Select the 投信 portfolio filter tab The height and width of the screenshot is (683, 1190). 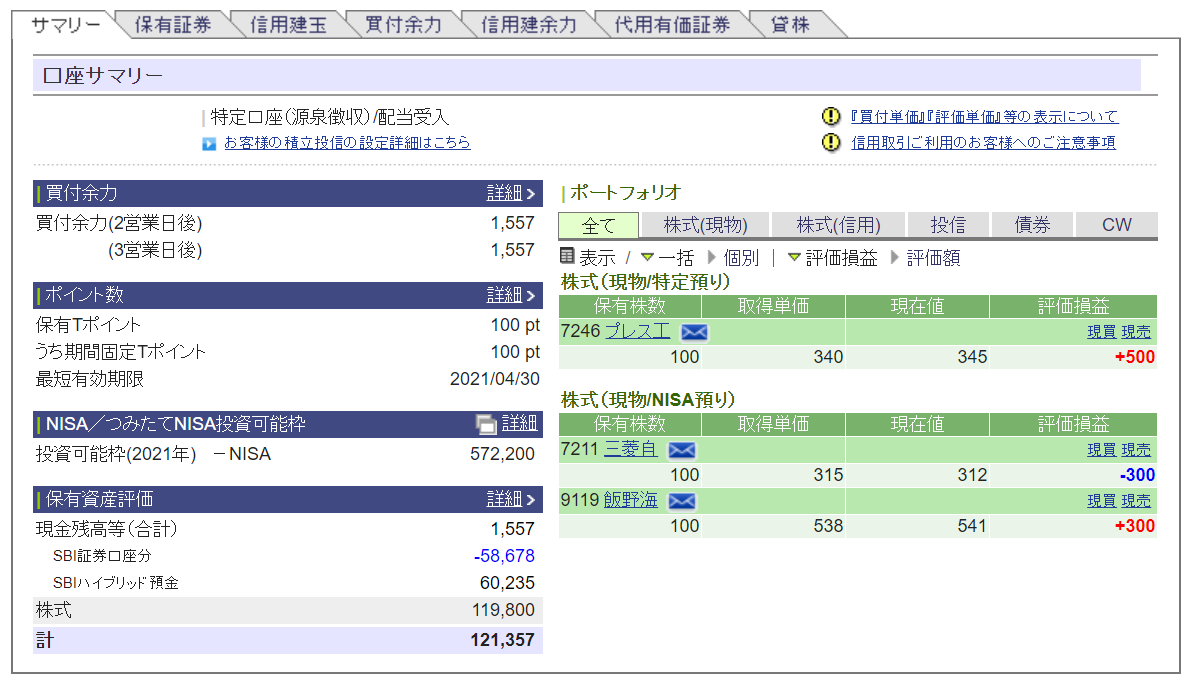pos(948,225)
